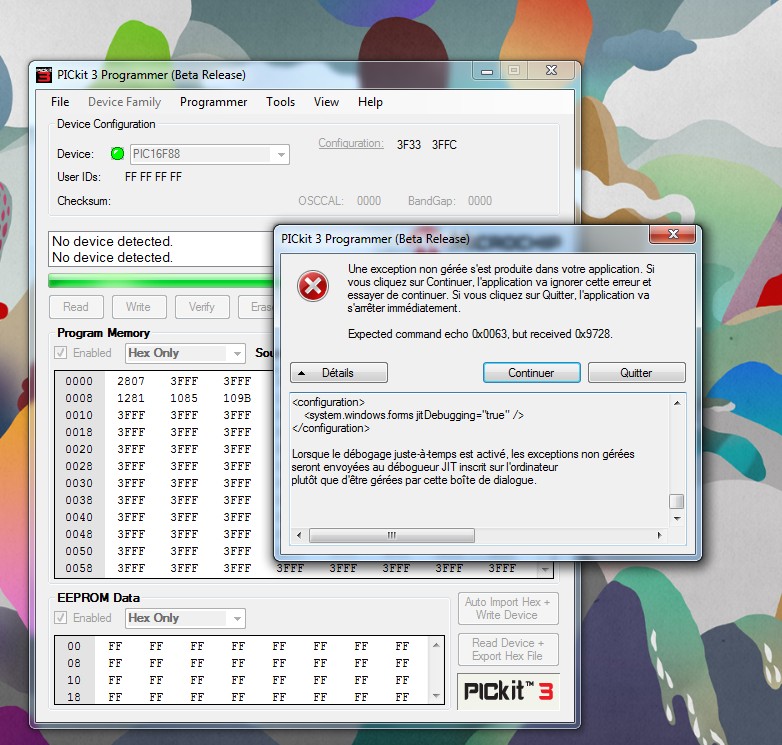Open EEPROM Data Hex Only dropdown
Image resolution: width=782 pixels, height=745 pixels.
(x=237, y=619)
